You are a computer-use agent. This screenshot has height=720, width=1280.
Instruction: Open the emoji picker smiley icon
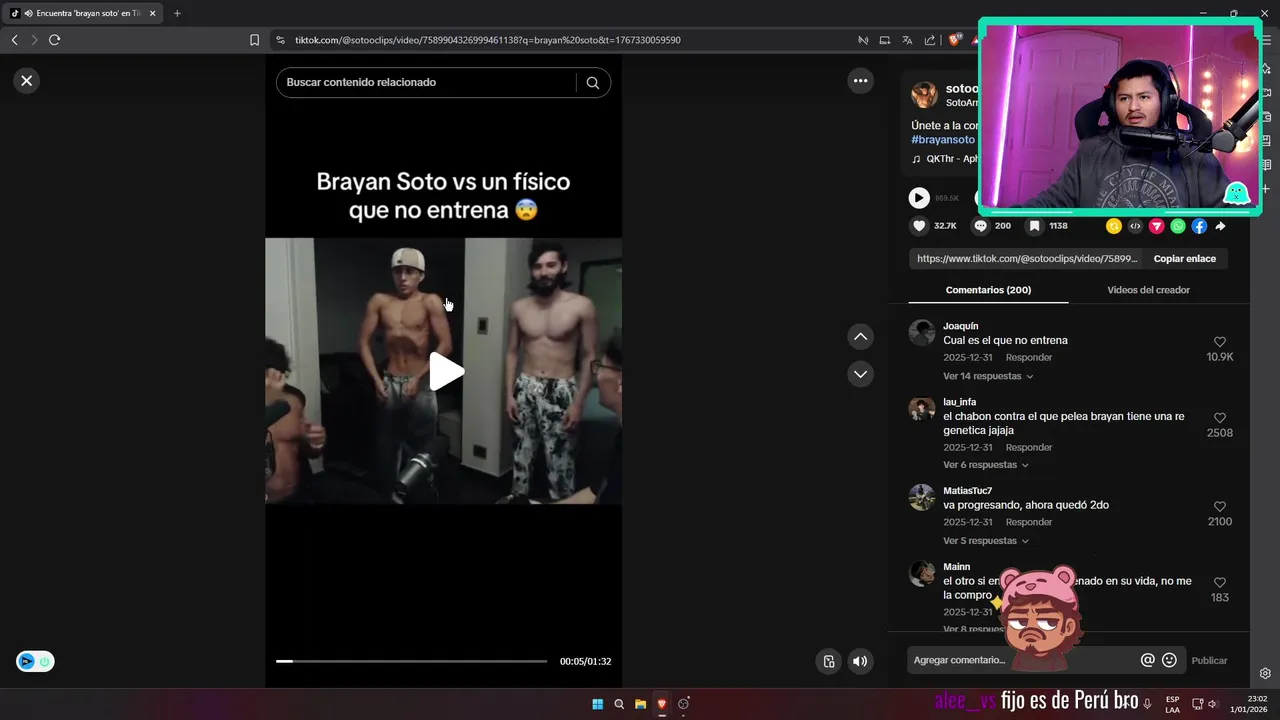coord(1169,660)
